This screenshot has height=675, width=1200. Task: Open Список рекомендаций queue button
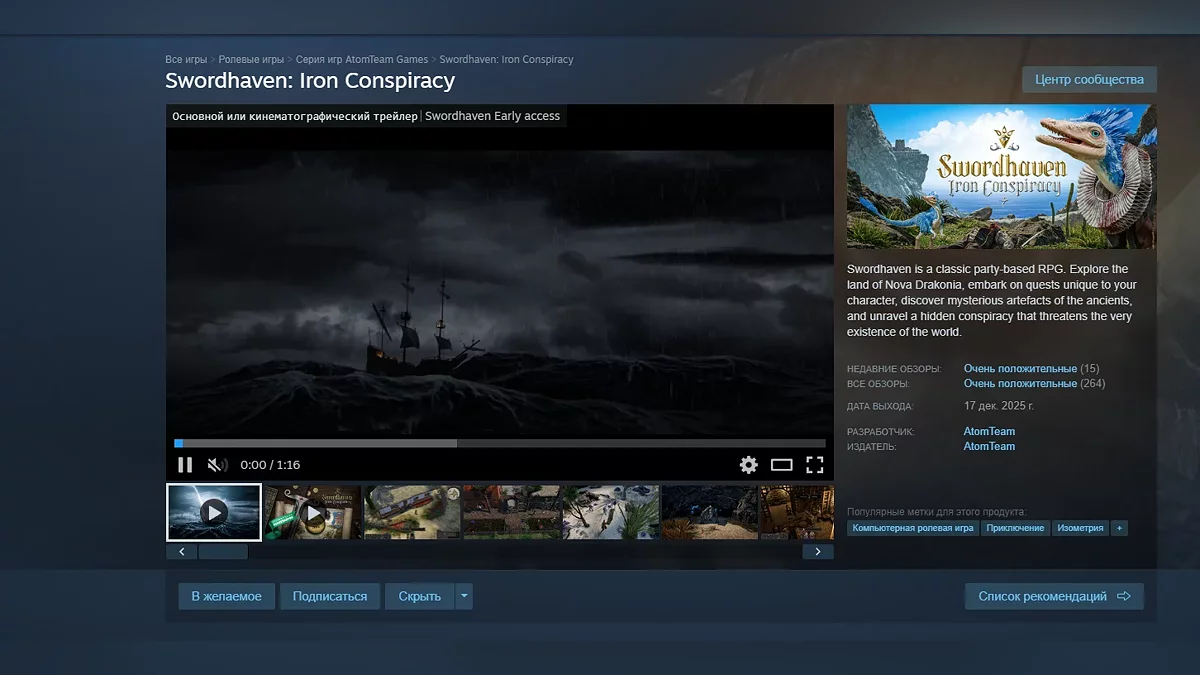1054,596
